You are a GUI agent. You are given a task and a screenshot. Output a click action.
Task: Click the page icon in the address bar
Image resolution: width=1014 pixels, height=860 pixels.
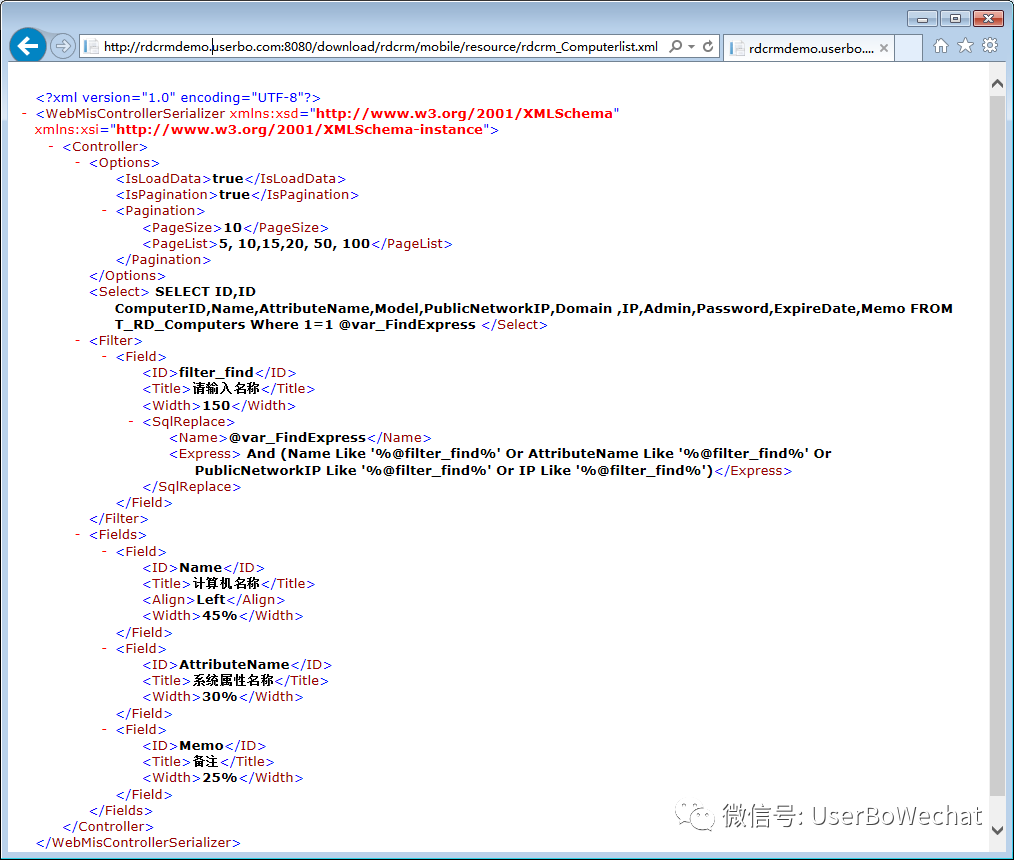point(91,47)
